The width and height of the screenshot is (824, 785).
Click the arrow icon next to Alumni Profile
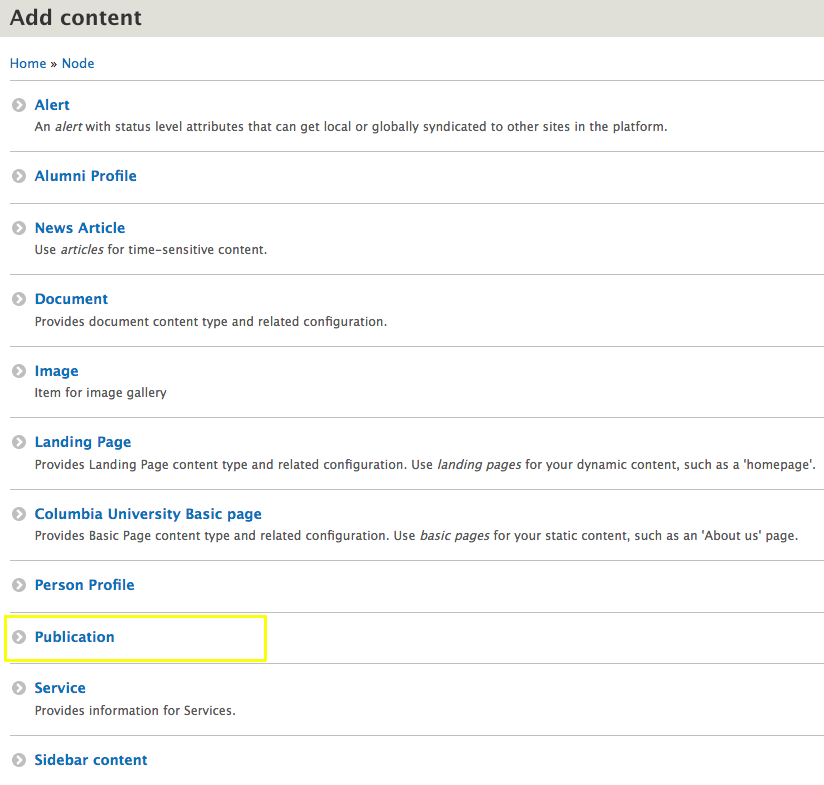click(18, 175)
